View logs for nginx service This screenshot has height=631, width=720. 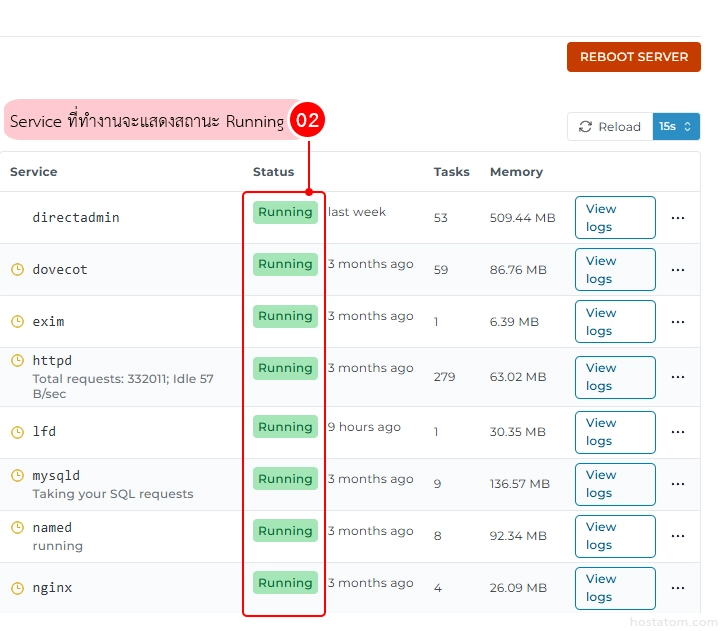click(615, 588)
